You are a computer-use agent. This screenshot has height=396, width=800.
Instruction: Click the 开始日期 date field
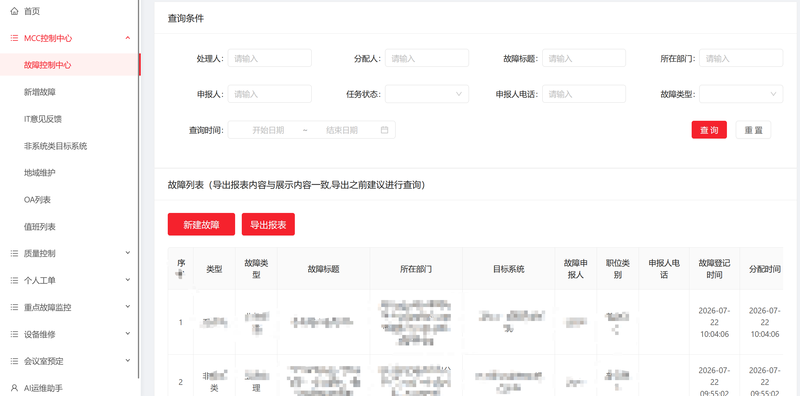268,130
